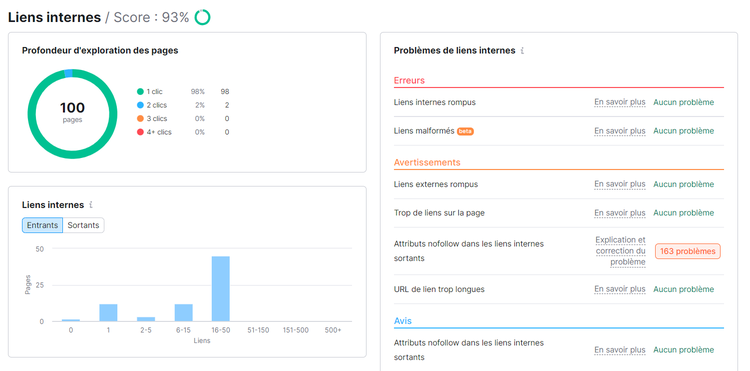The height and width of the screenshot is (371, 750).
Task: Switch to the Sortants tab
Action: (x=83, y=225)
